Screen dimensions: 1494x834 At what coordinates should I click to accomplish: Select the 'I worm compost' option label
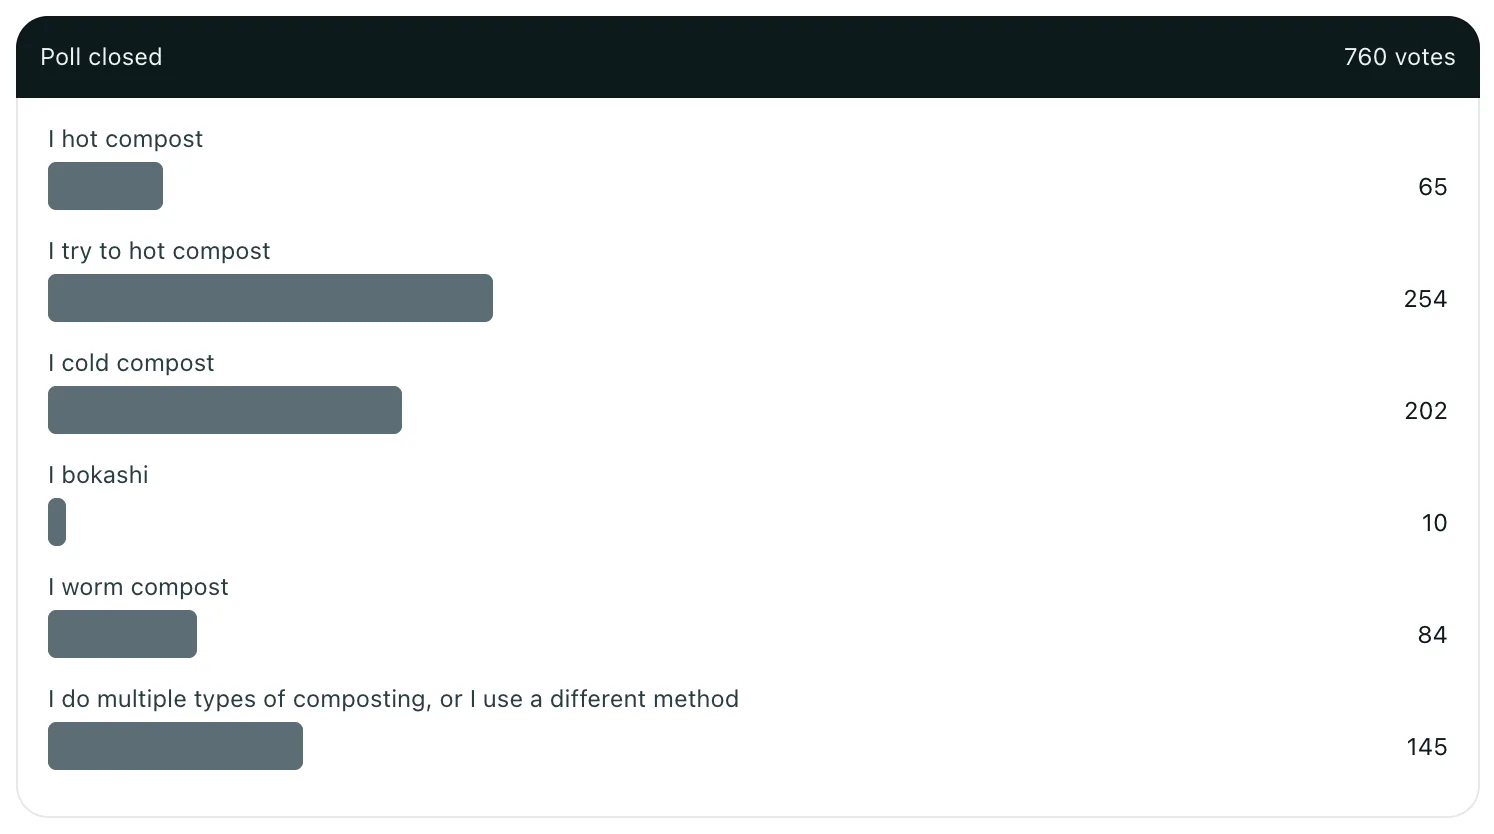click(138, 587)
